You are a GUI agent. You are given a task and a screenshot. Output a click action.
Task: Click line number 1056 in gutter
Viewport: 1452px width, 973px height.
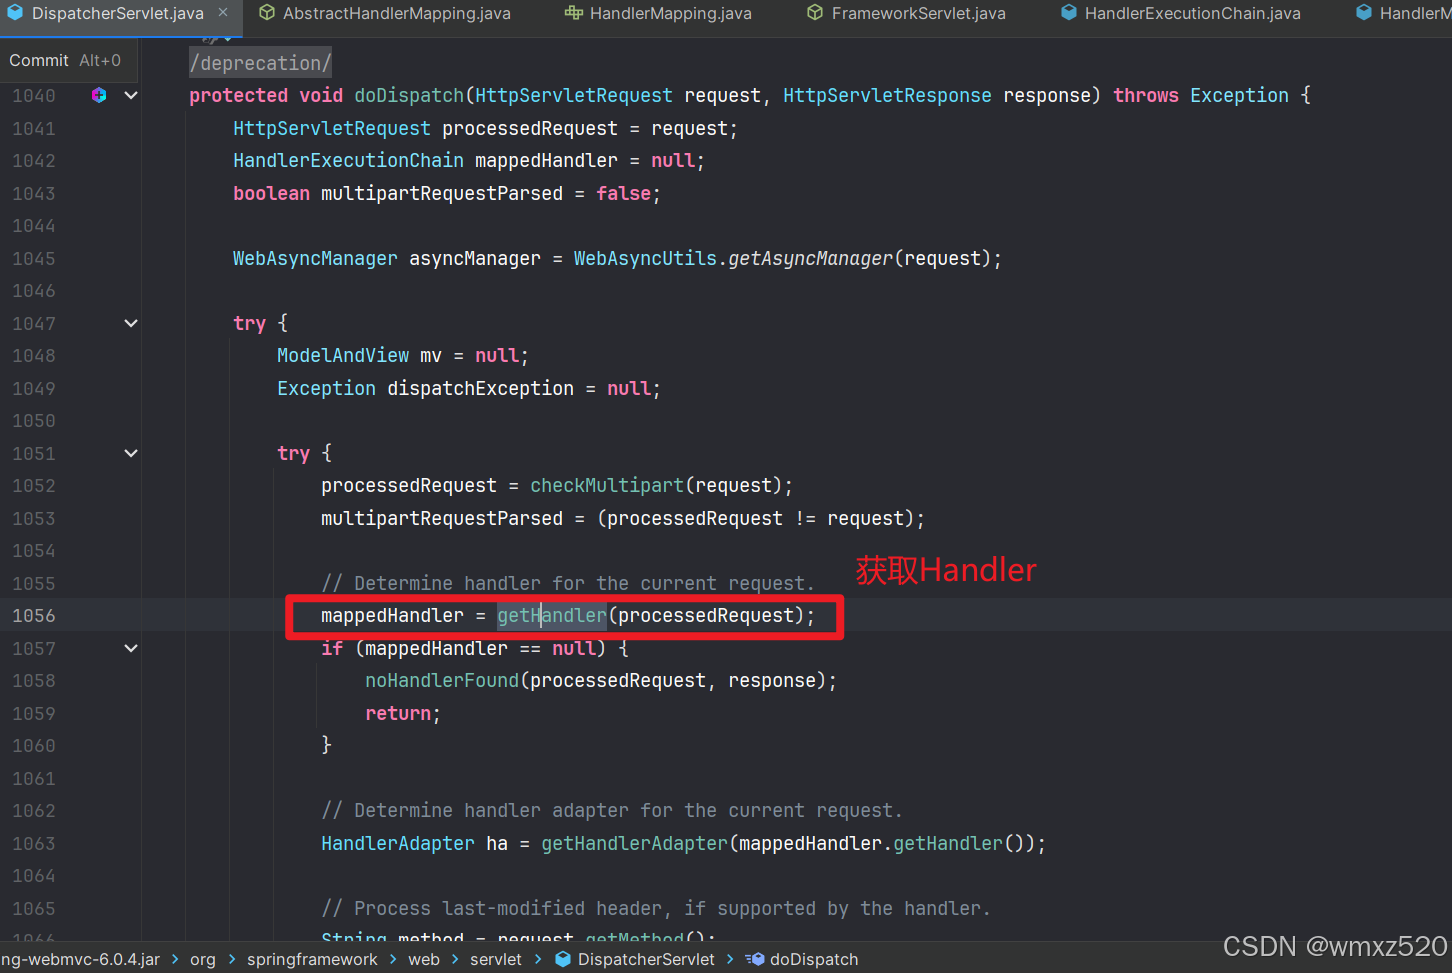(34, 616)
